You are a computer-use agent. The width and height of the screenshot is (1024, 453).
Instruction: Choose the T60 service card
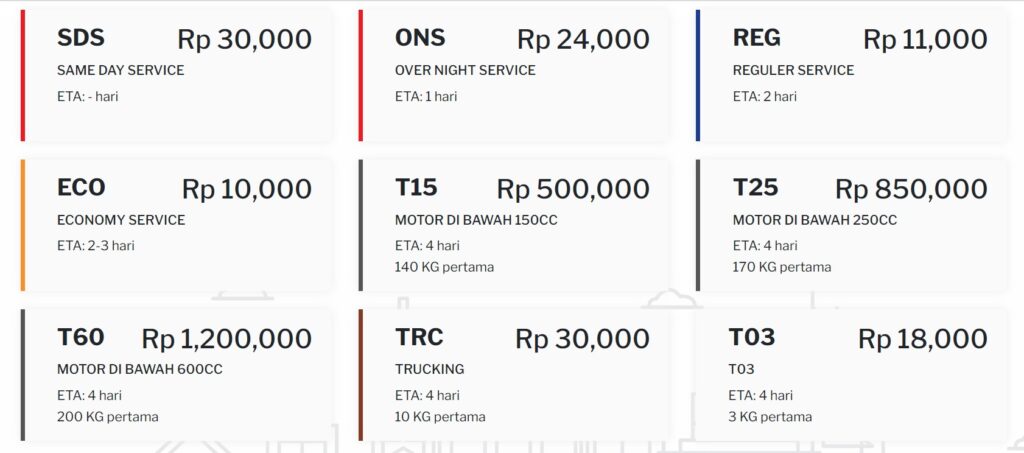[177, 375]
